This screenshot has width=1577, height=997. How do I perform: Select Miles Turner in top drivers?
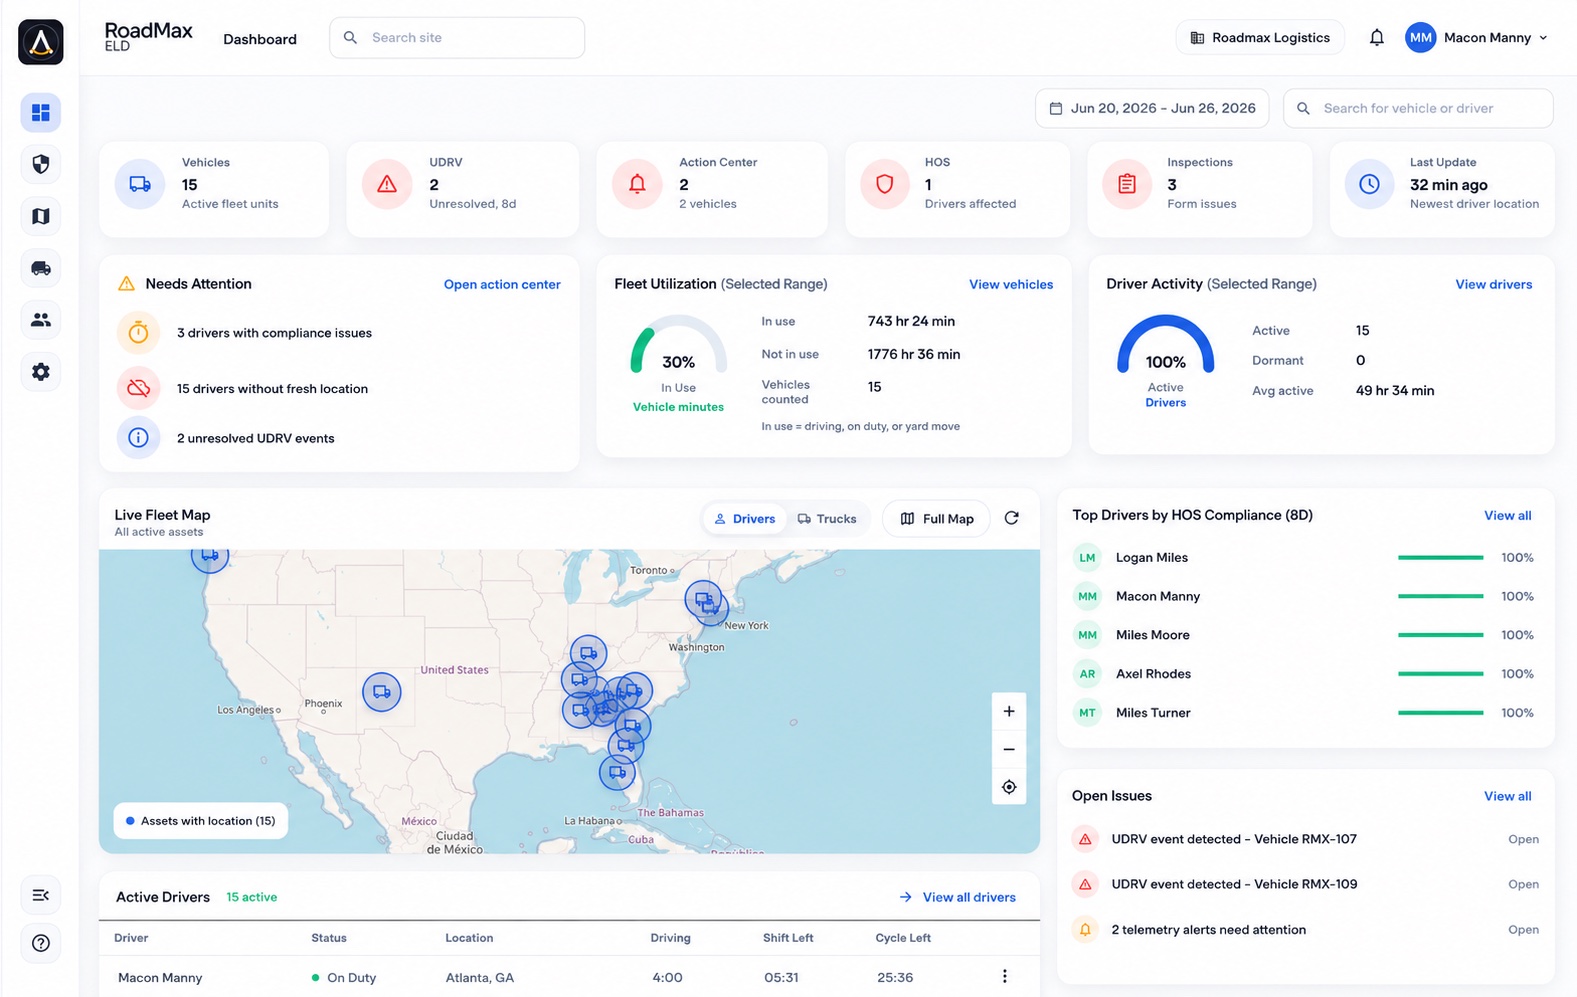pyautogui.click(x=1153, y=713)
